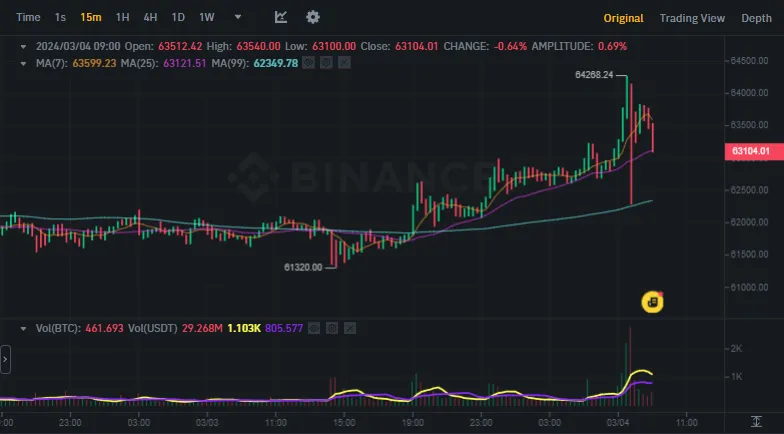The height and width of the screenshot is (434, 784).
Task: Toggle Vol indicator visibility eye
Action: tap(314, 328)
